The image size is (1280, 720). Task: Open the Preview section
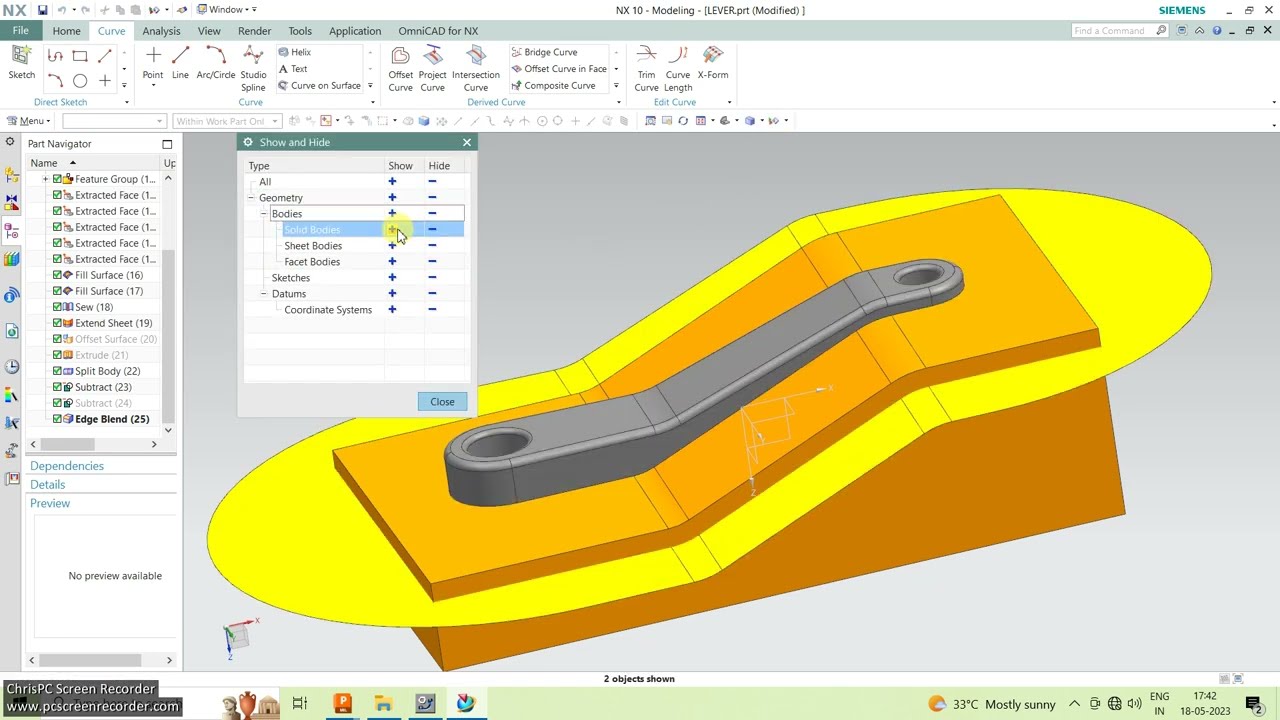point(50,503)
